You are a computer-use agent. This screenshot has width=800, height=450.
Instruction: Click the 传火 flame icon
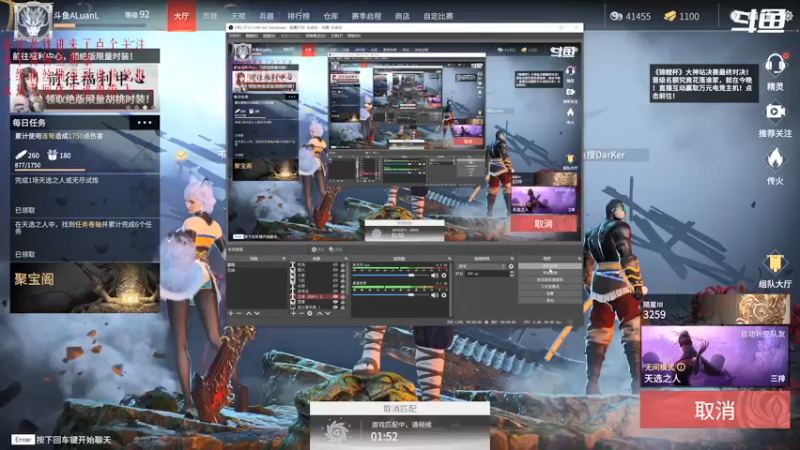[x=775, y=159]
